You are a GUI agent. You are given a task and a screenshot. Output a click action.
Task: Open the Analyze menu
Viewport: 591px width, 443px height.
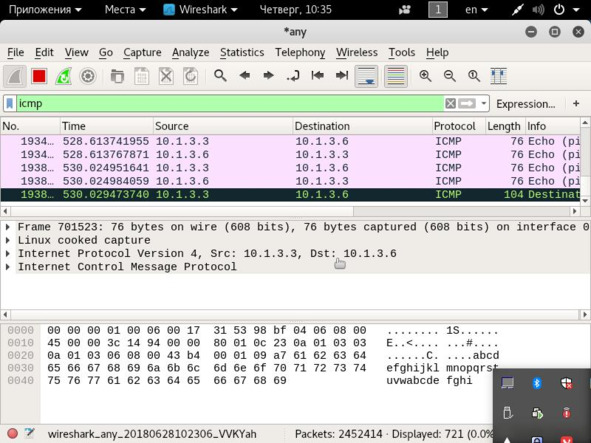pos(190,52)
